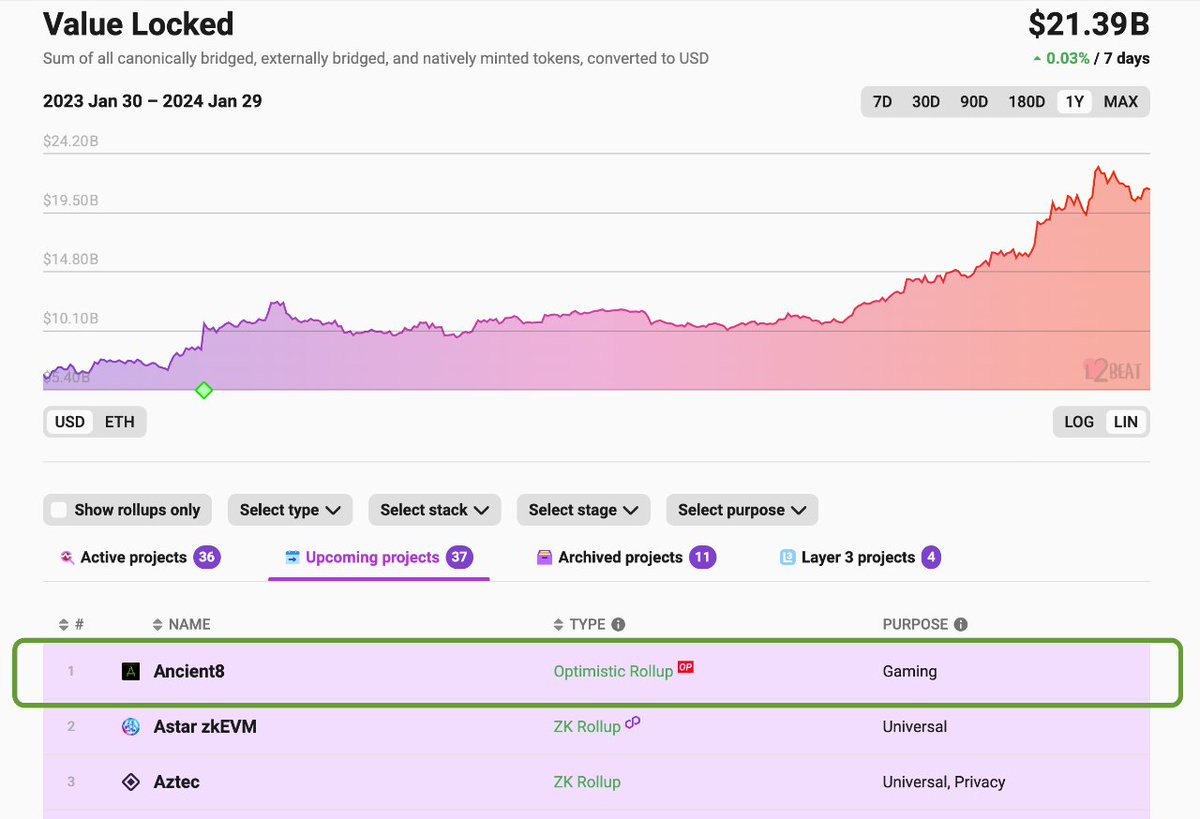Image resolution: width=1200 pixels, height=819 pixels.
Task: Click the 0.03% seven-day change value
Action: (1067, 59)
